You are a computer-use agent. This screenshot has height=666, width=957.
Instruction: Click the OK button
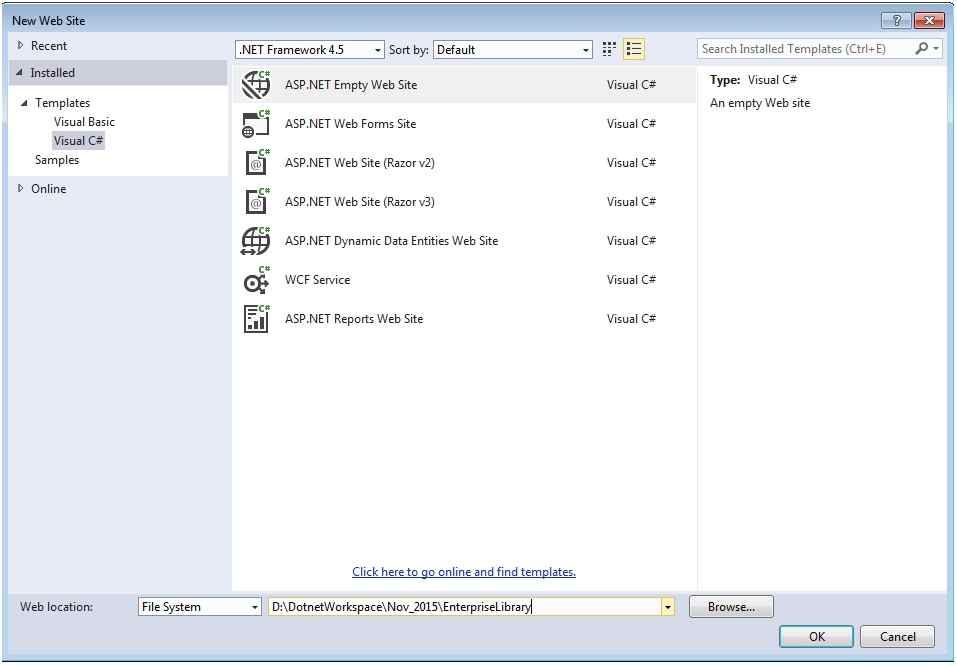point(816,637)
